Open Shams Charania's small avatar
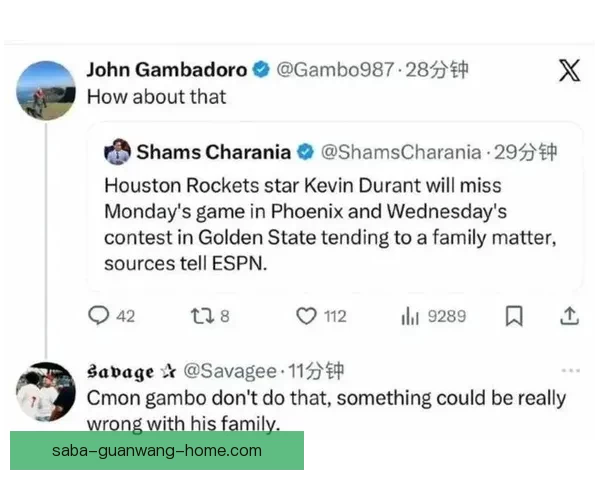 (x=117, y=152)
